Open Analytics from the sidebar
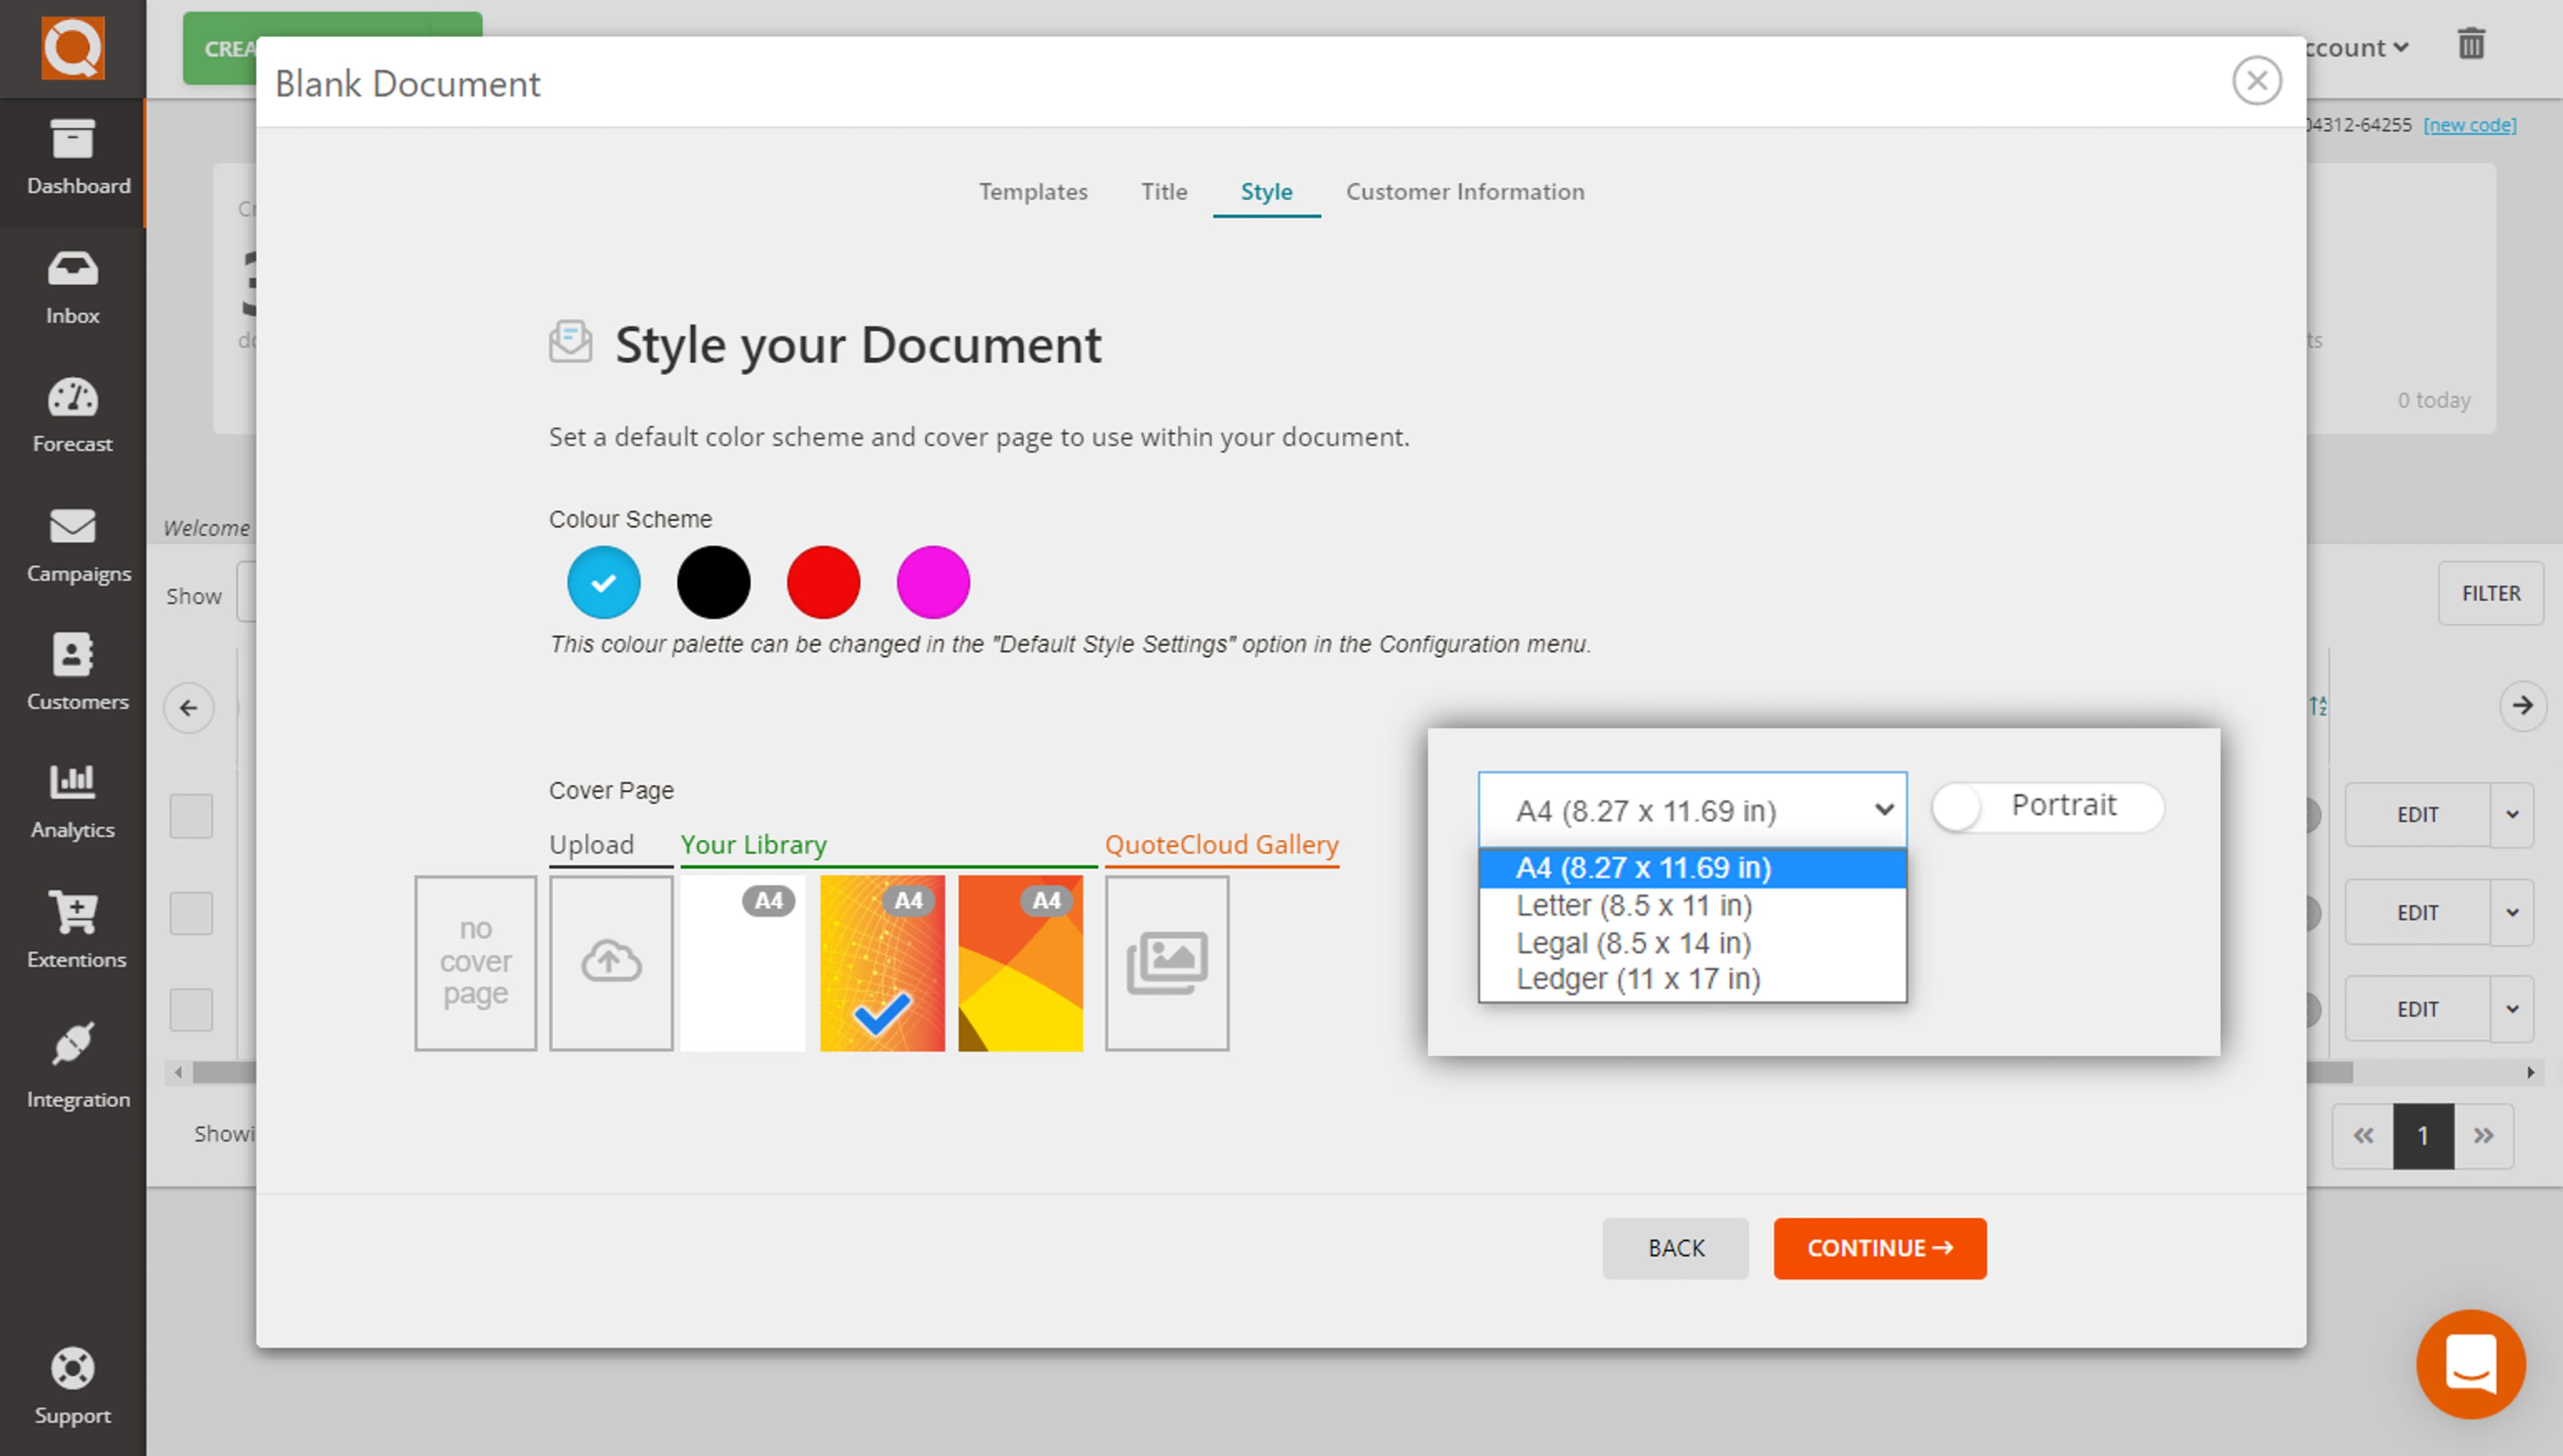The width and height of the screenshot is (2563, 1456). (72, 800)
